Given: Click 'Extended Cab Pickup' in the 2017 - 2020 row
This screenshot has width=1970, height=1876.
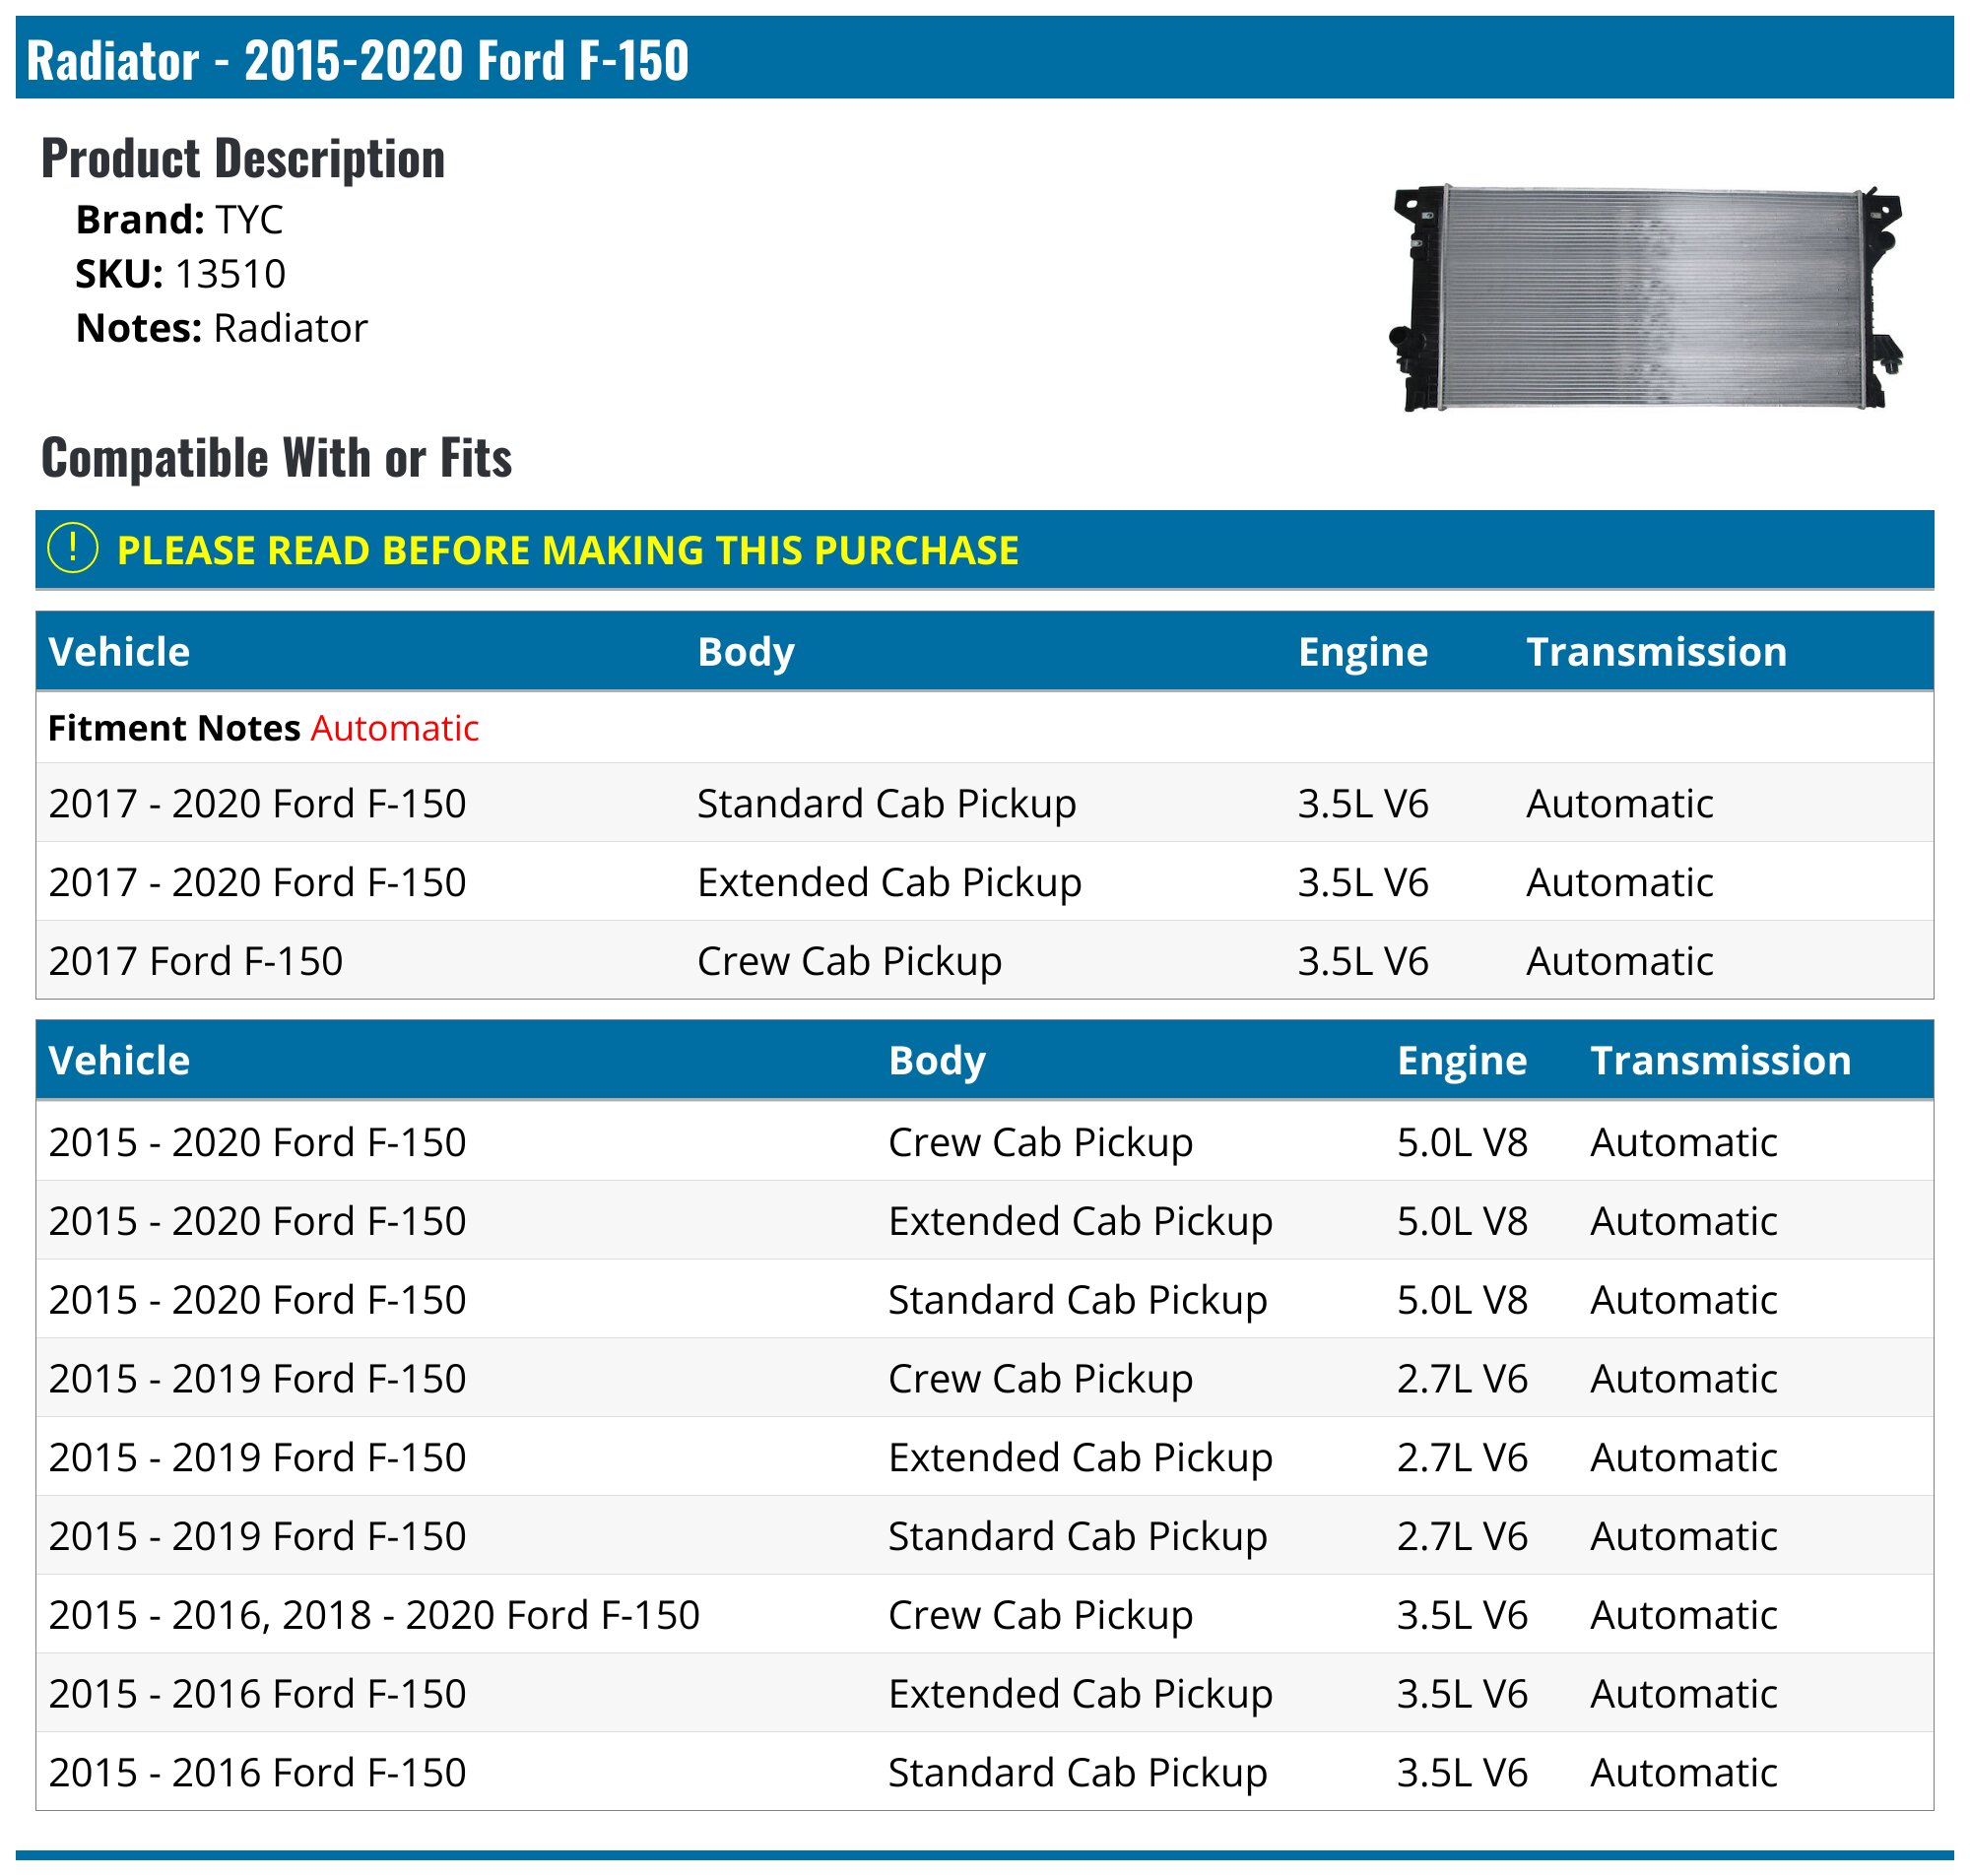Looking at the screenshot, I should 889,883.
